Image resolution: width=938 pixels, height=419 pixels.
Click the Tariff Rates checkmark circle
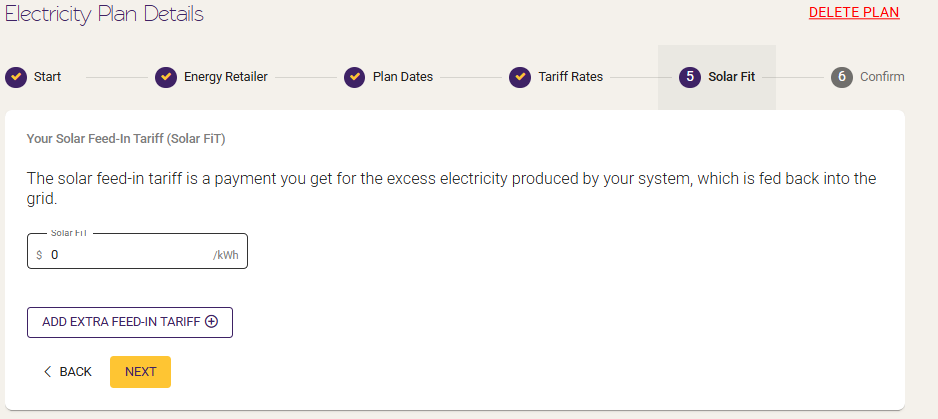click(520, 77)
